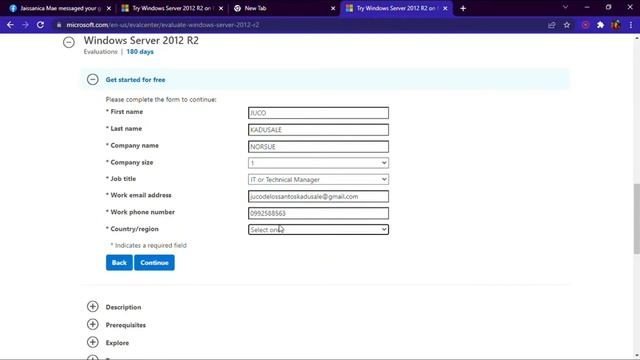Bookmark this page with the star icon

pos(567,25)
